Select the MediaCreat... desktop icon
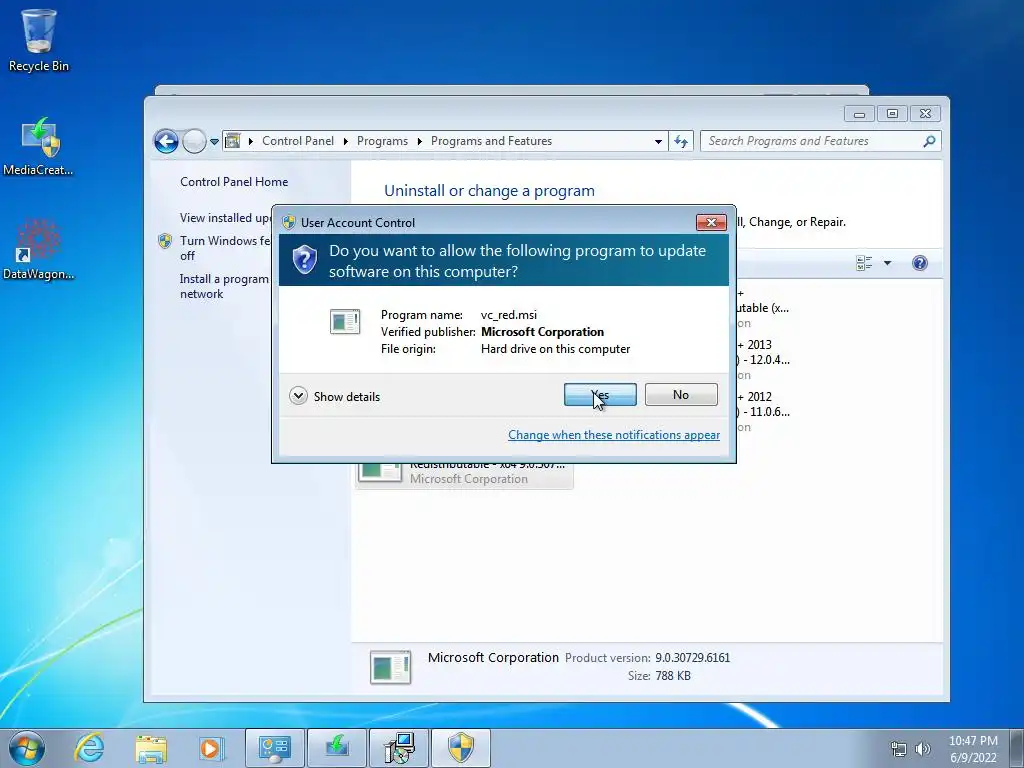Viewport: 1024px width, 768px height. point(39,146)
